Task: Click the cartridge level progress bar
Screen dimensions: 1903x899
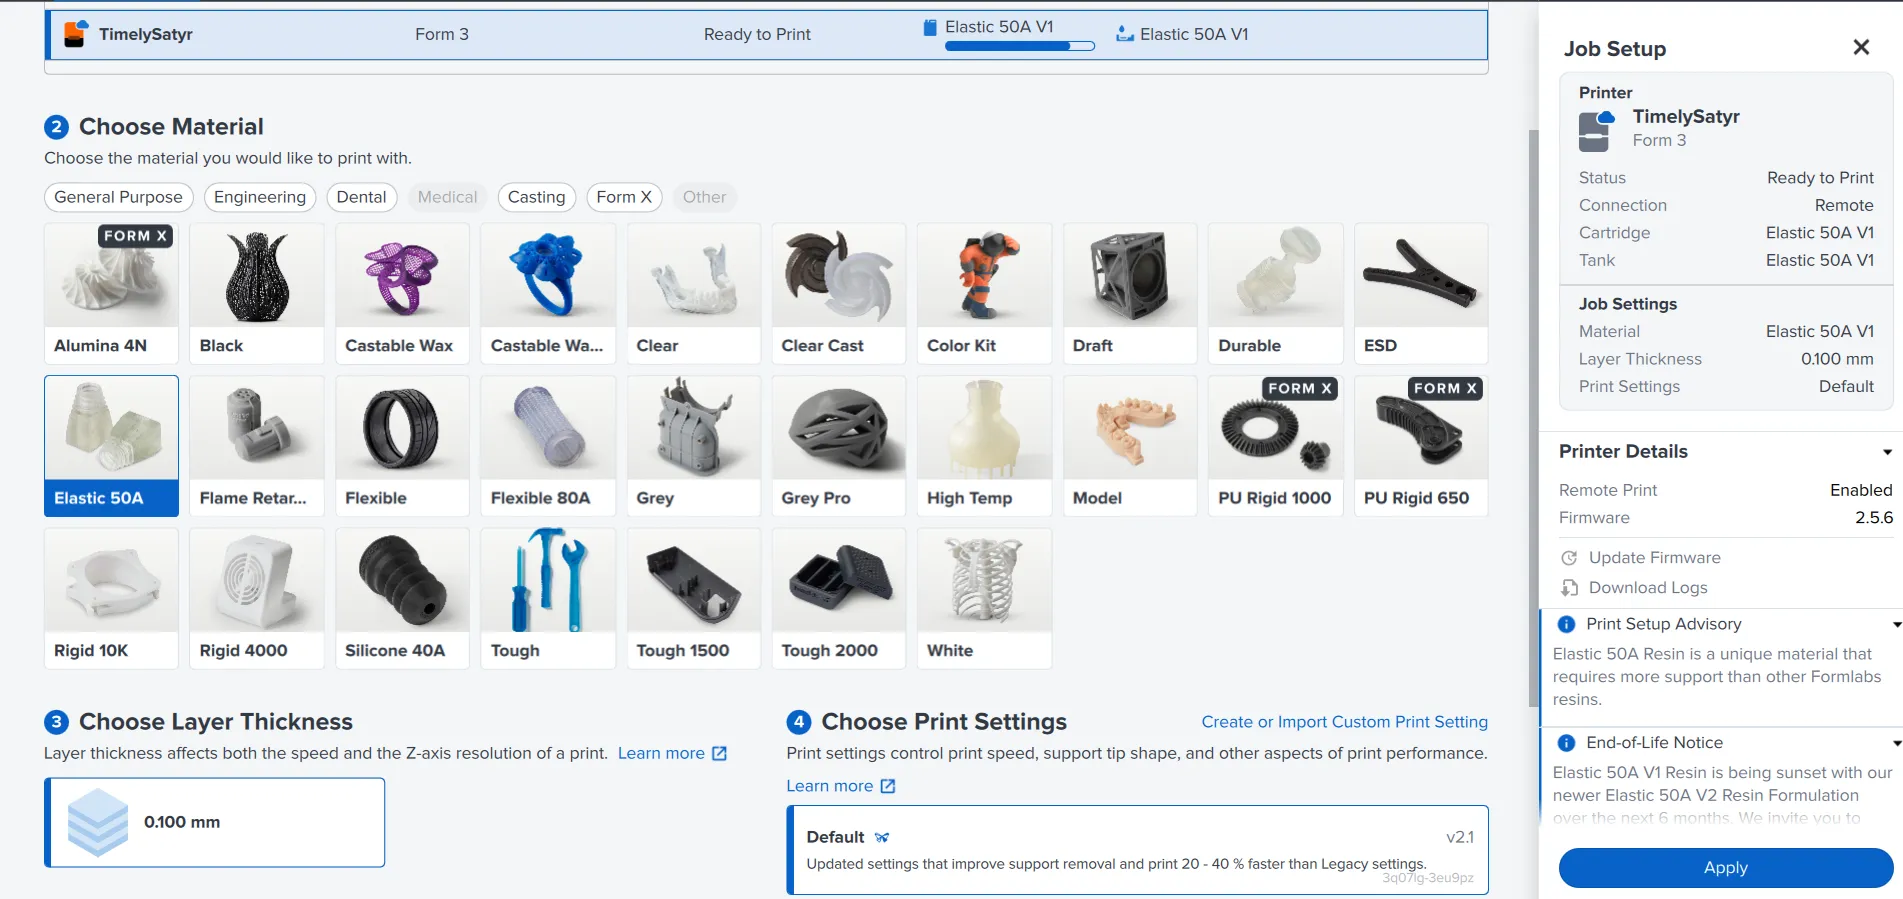Action: (1019, 46)
